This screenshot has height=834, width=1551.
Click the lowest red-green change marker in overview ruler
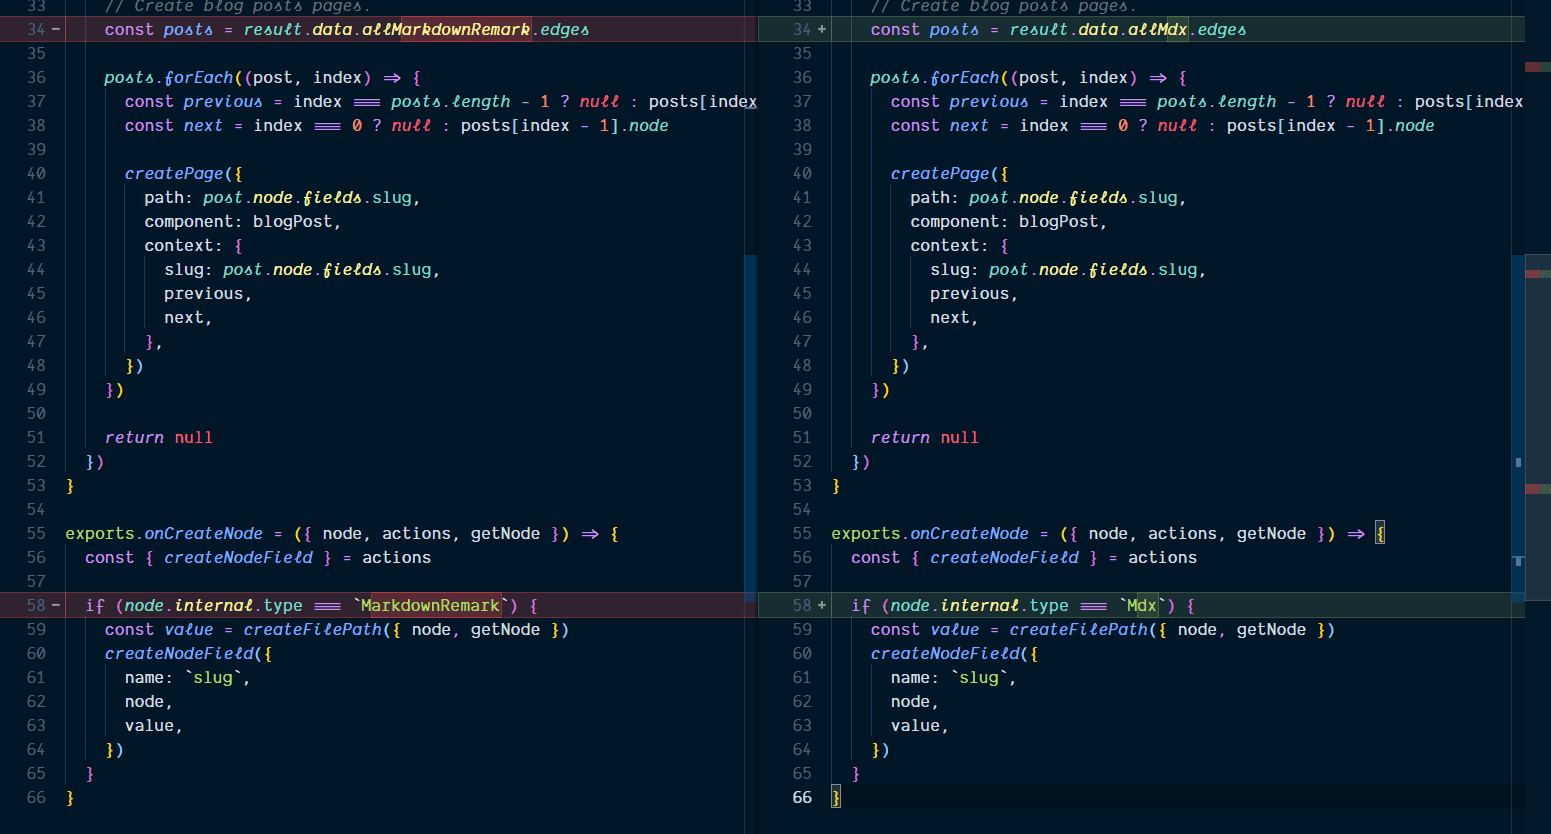click(x=1537, y=489)
